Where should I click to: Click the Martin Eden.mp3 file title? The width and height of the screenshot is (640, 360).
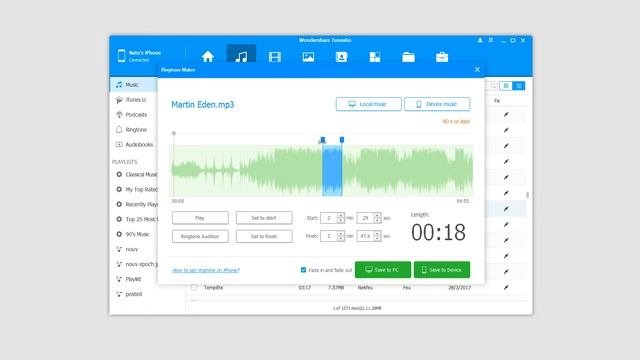point(203,104)
